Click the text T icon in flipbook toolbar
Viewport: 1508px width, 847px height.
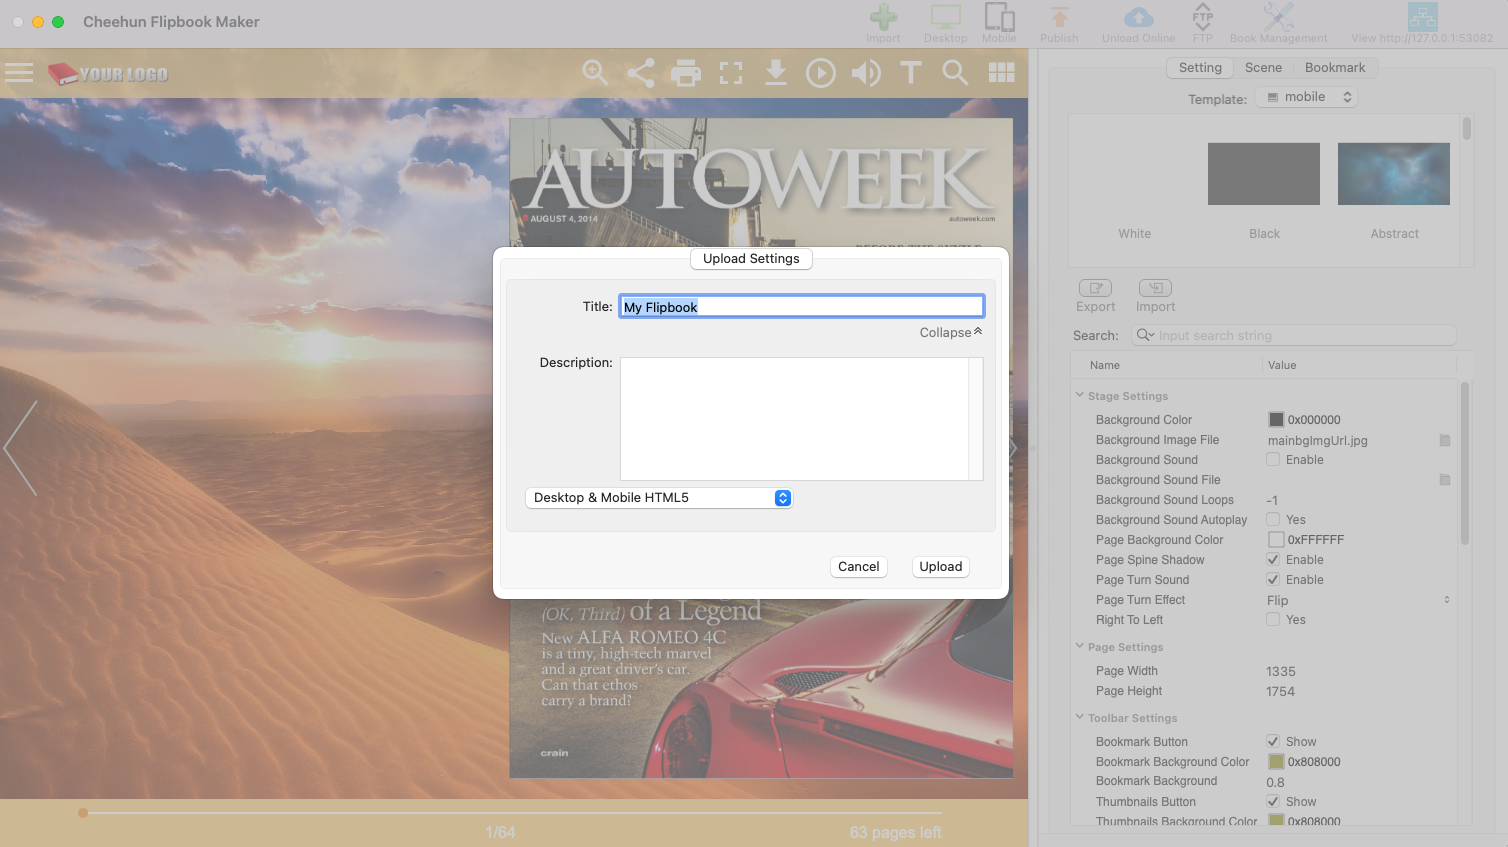click(x=911, y=73)
